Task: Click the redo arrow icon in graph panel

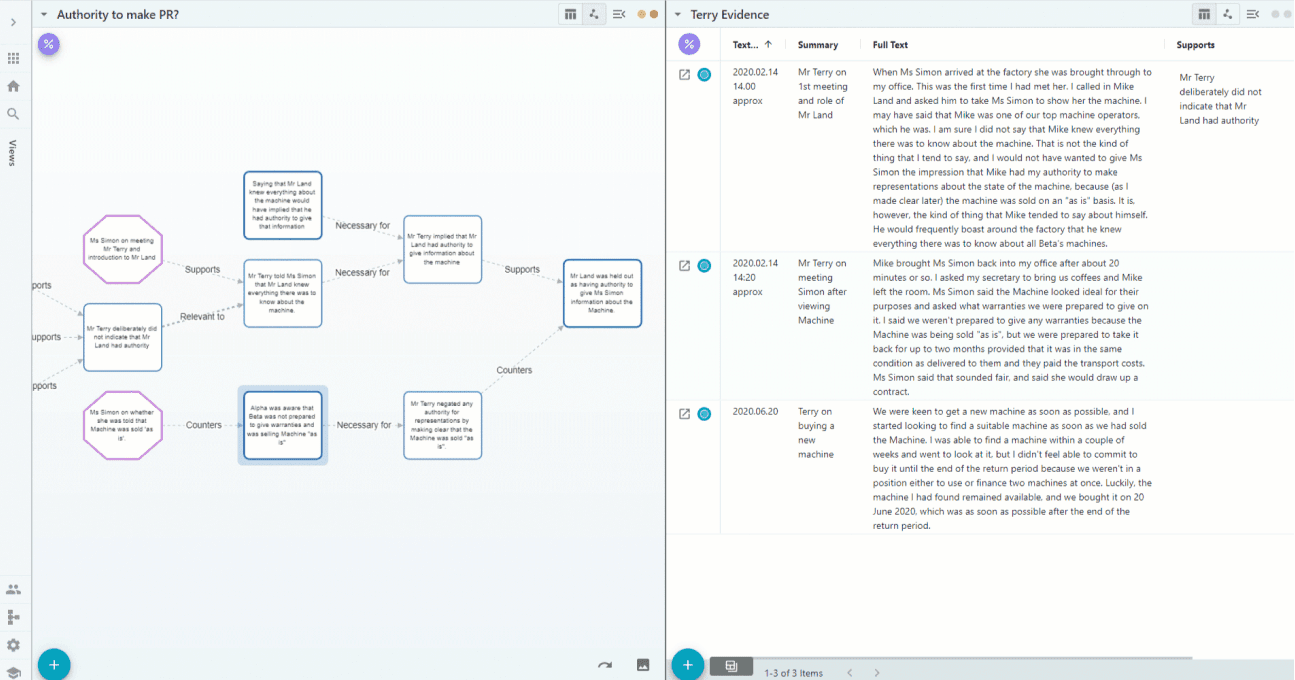Action: click(605, 665)
